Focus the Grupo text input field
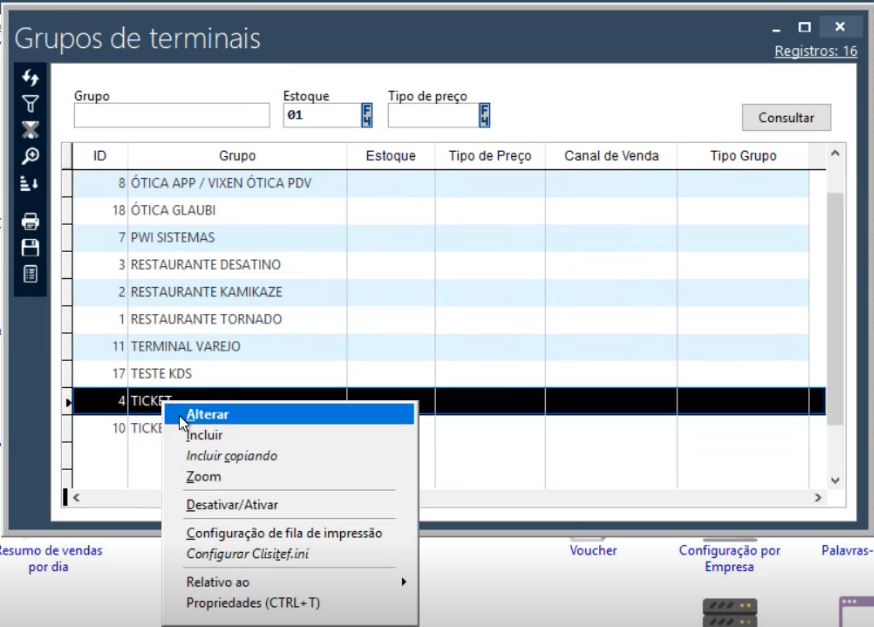The height and width of the screenshot is (627, 874). [171, 116]
